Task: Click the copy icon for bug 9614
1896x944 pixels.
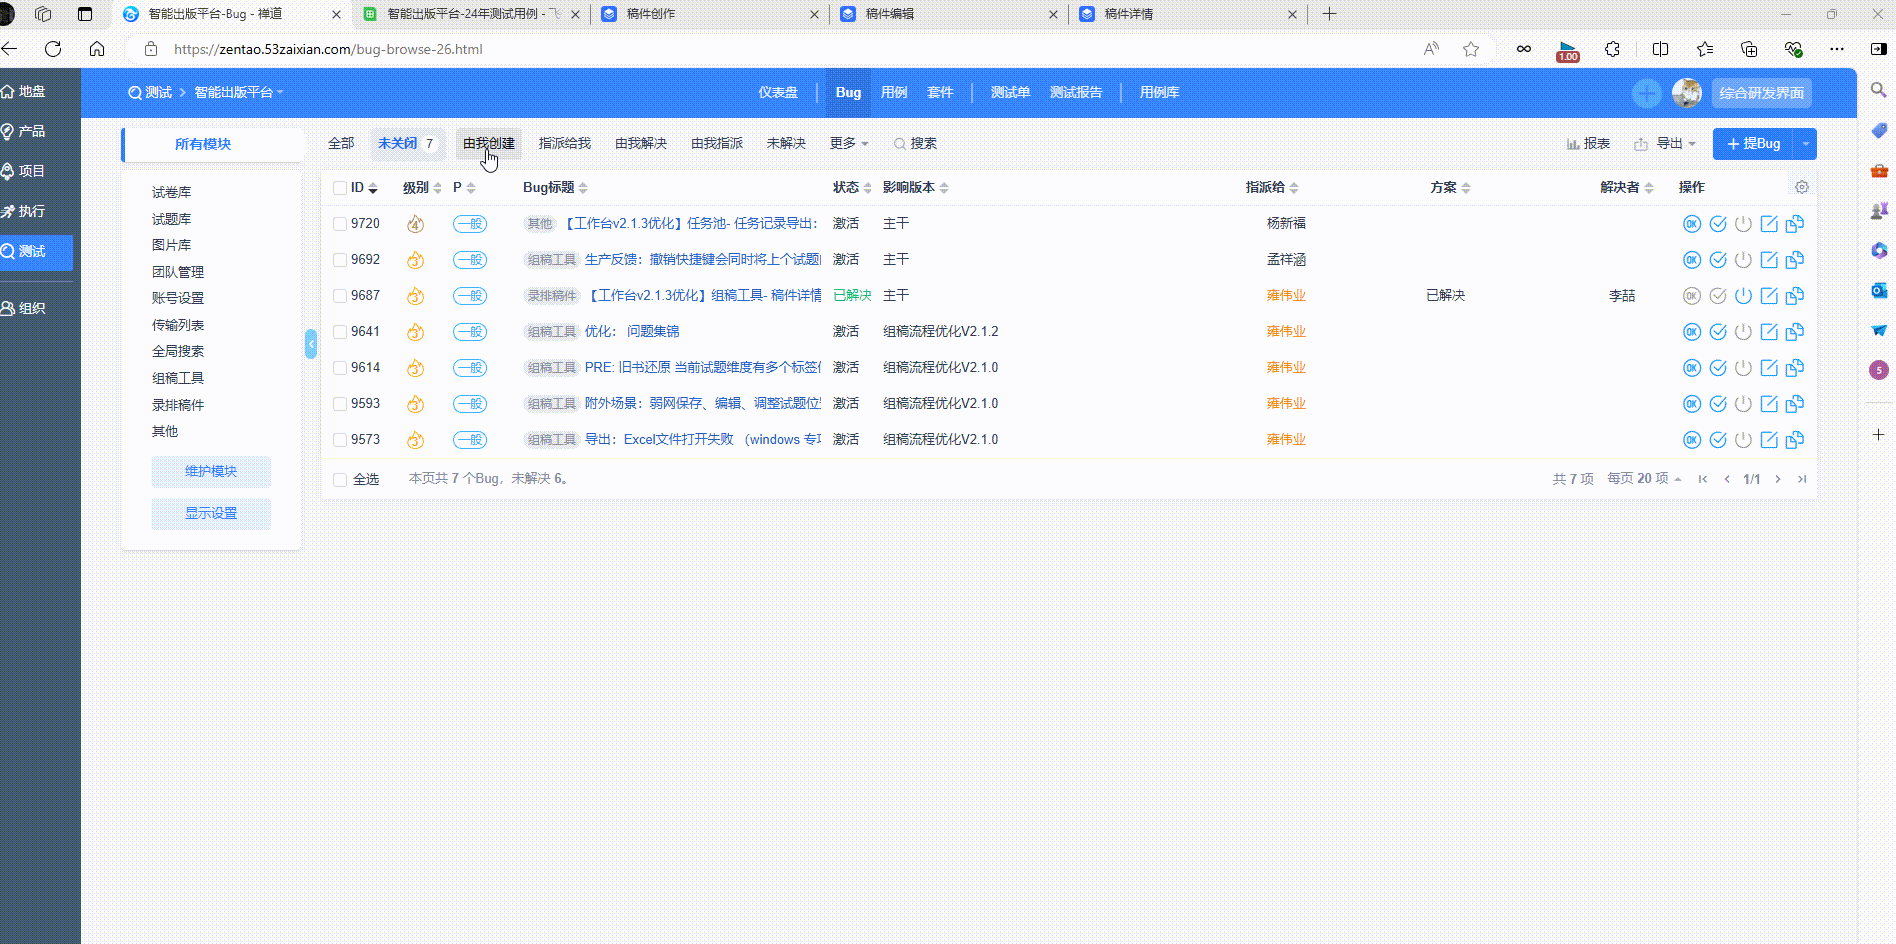Action: (1795, 368)
